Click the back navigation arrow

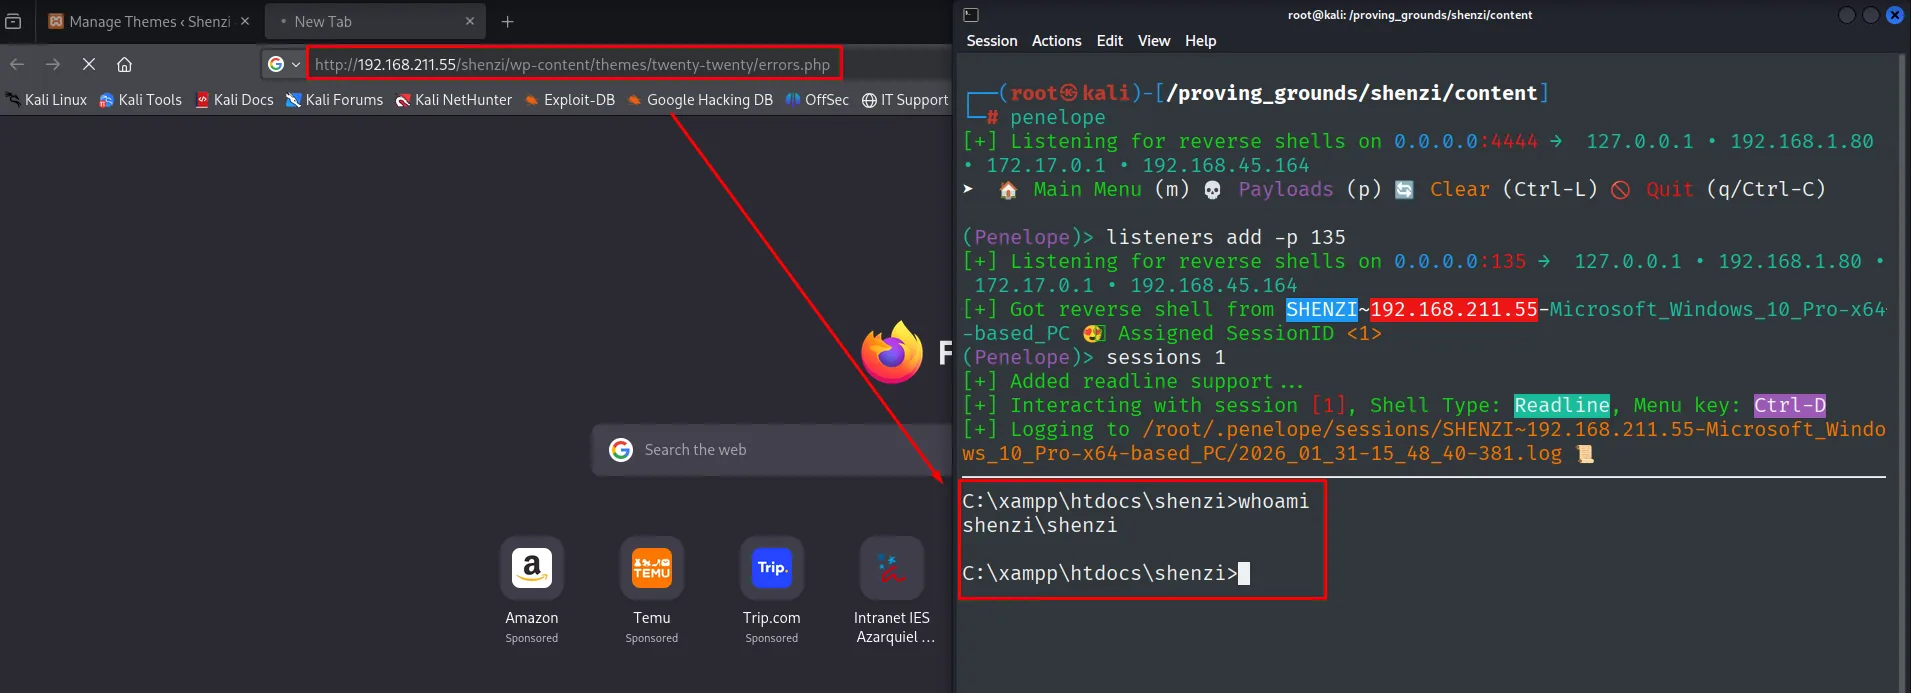click(17, 64)
